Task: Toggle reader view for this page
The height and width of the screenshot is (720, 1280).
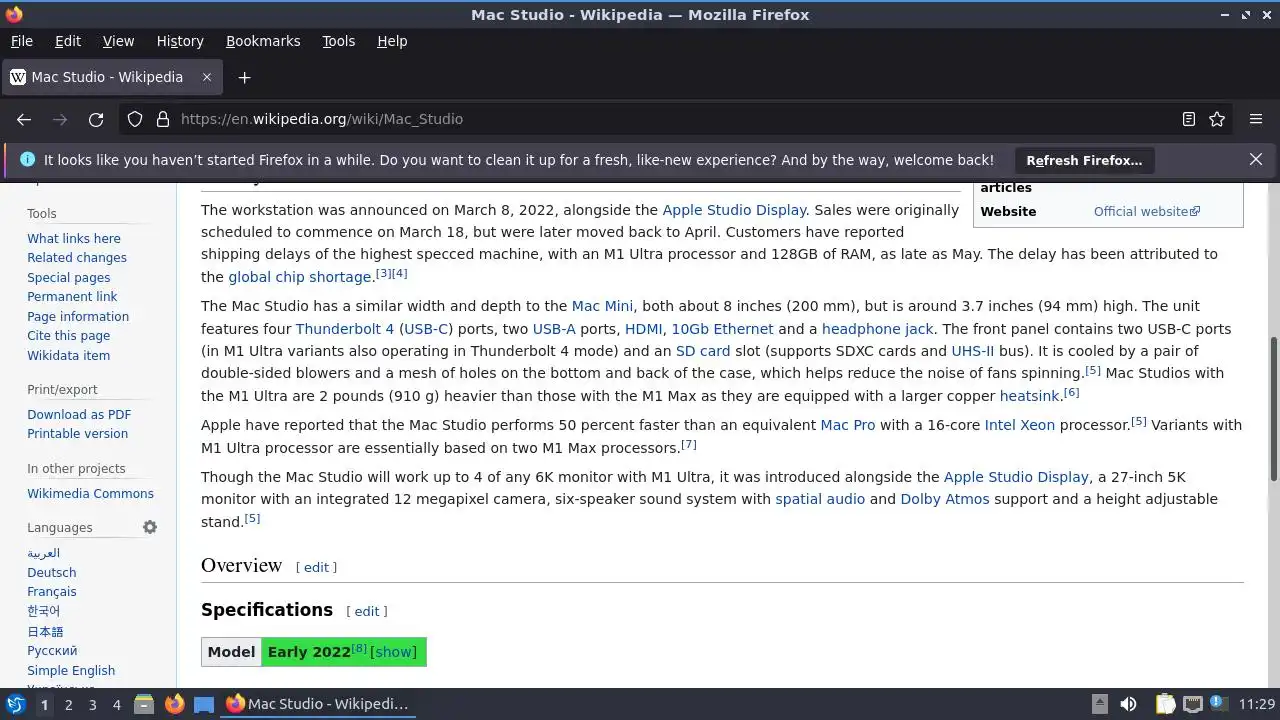Action: 1189,119
